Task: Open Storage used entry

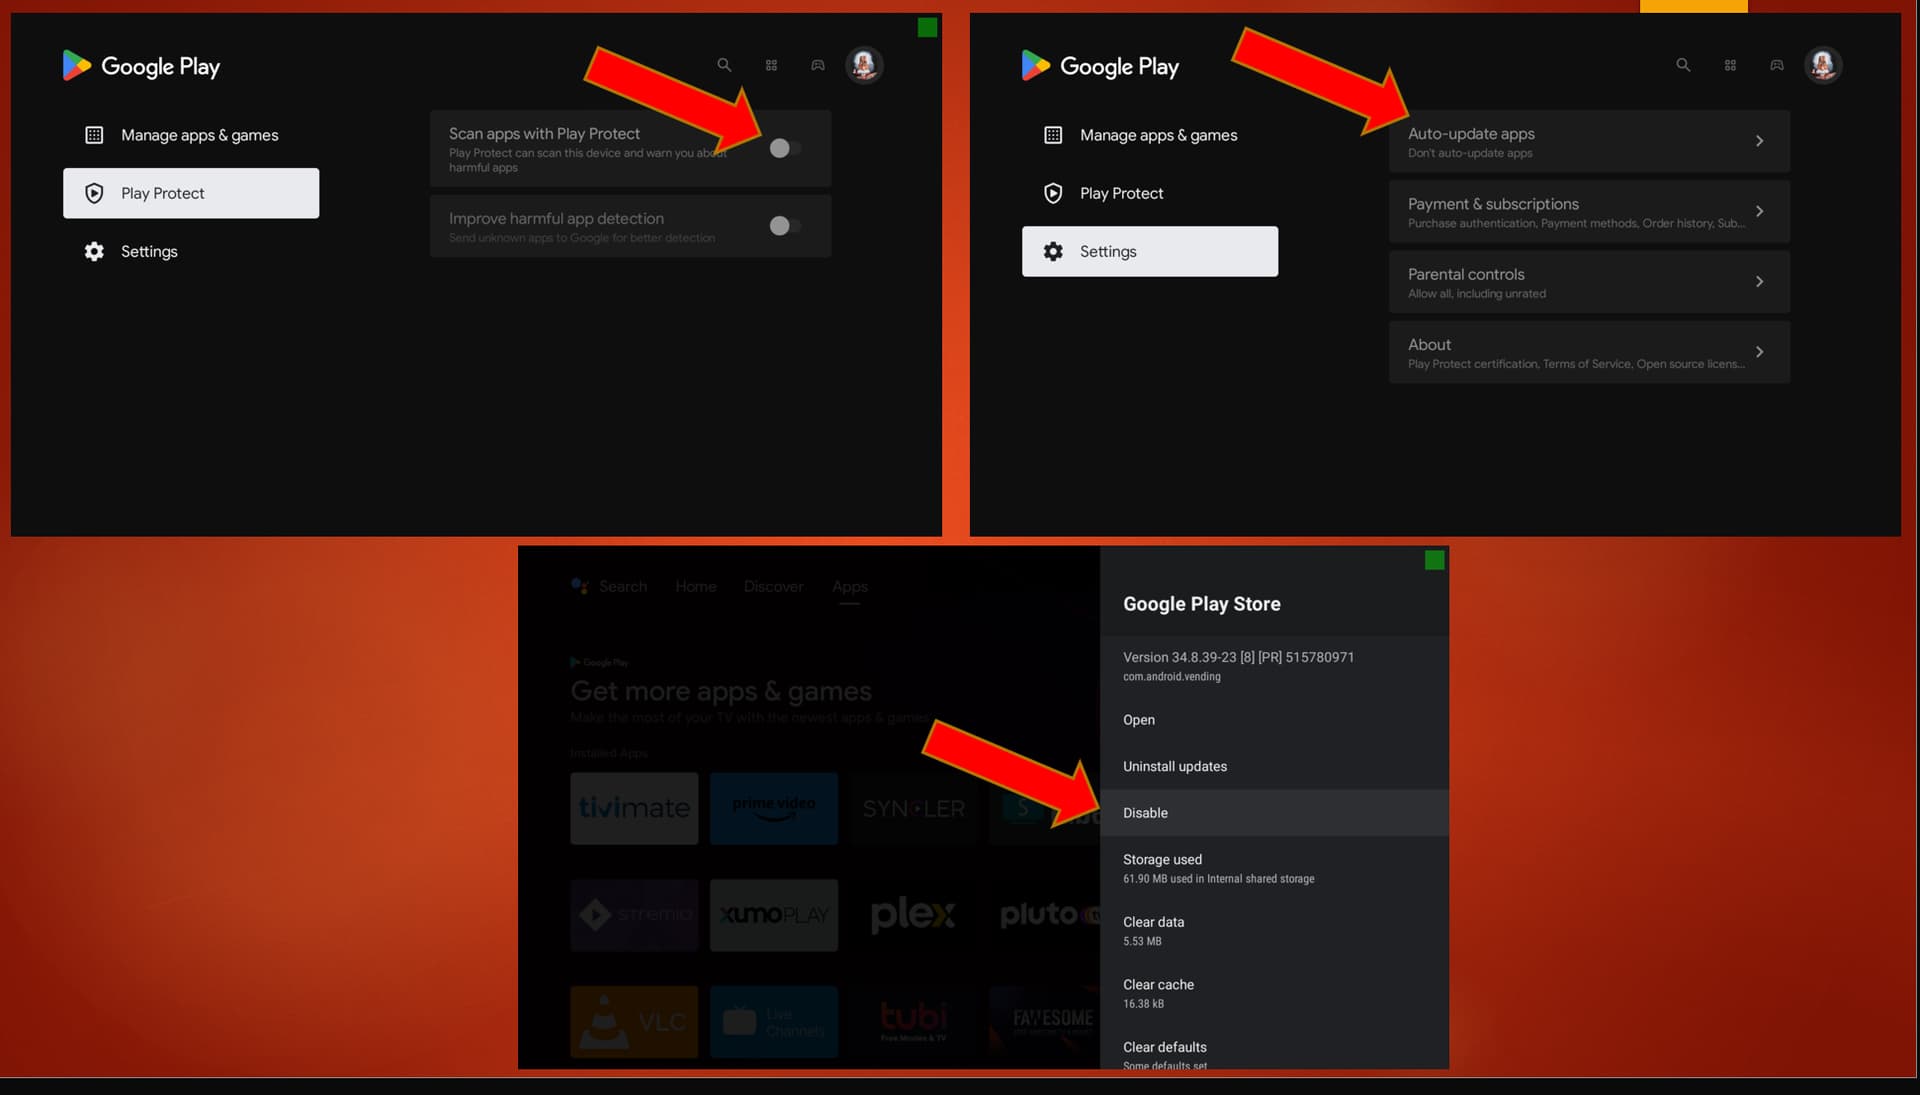Action: click(x=1274, y=868)
